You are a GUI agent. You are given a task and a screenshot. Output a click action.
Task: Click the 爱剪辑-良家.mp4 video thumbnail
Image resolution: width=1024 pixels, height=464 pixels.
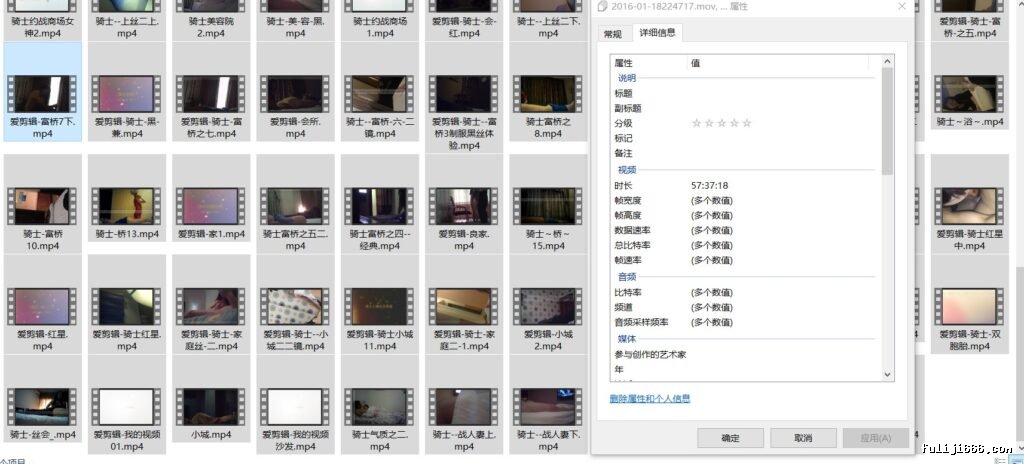[464, 206]
